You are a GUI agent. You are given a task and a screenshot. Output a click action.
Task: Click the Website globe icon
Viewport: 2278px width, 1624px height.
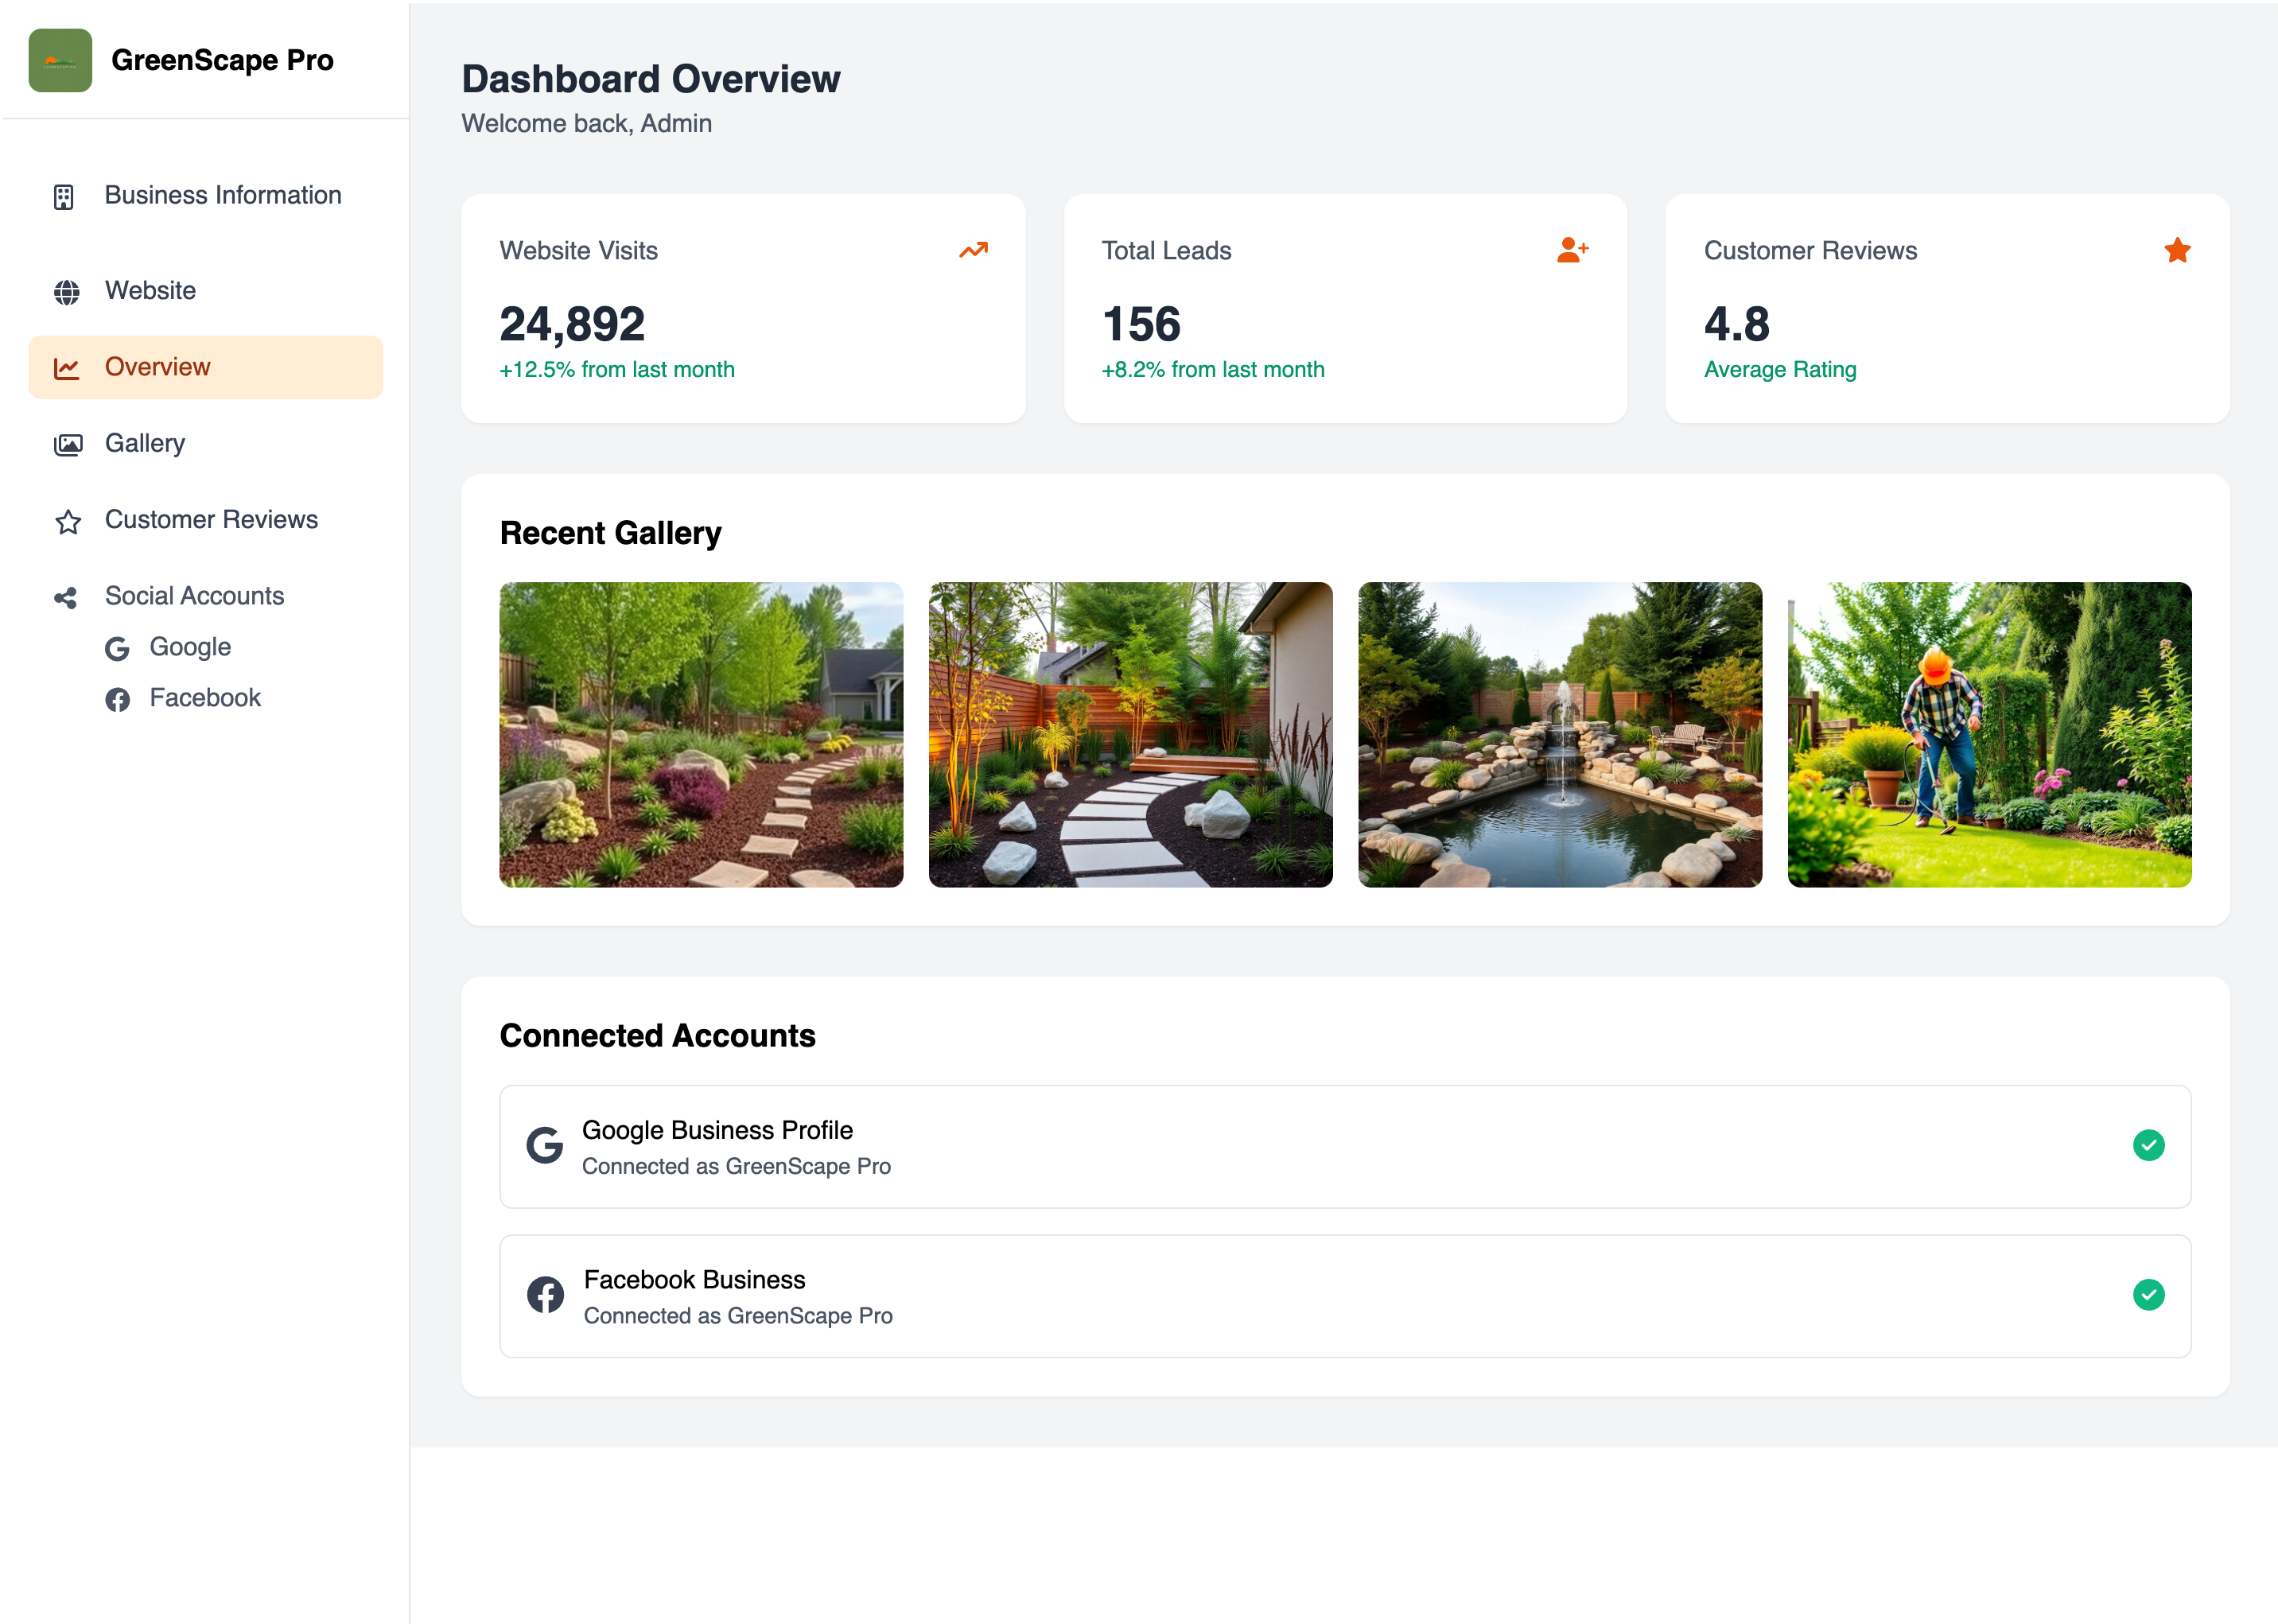coord(66,292)
